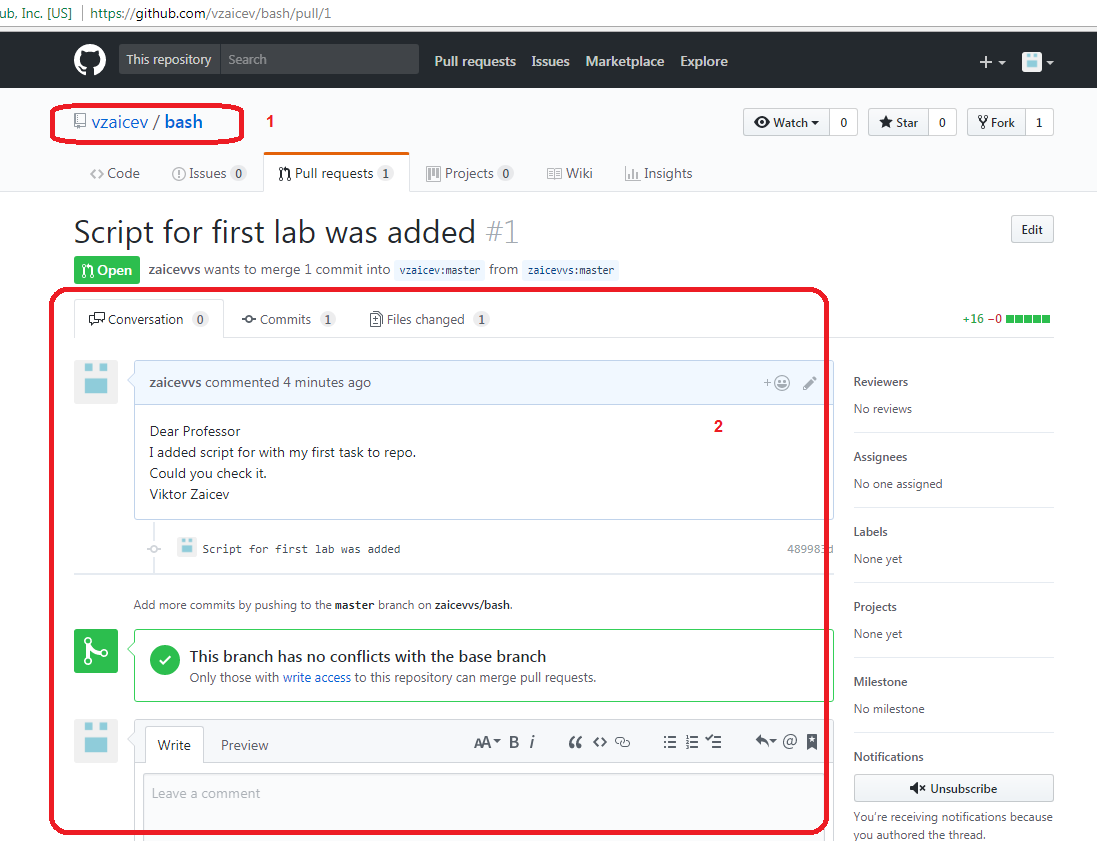Fork the bash repository
Image resolution: width=1097 pixels, height=841 pixels.
point(996,122)
